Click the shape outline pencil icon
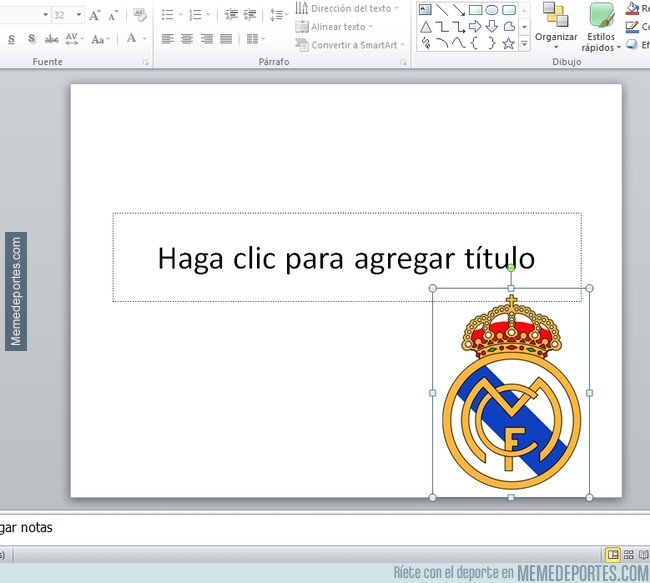The image size is (650, 583). tap(632, 27)
